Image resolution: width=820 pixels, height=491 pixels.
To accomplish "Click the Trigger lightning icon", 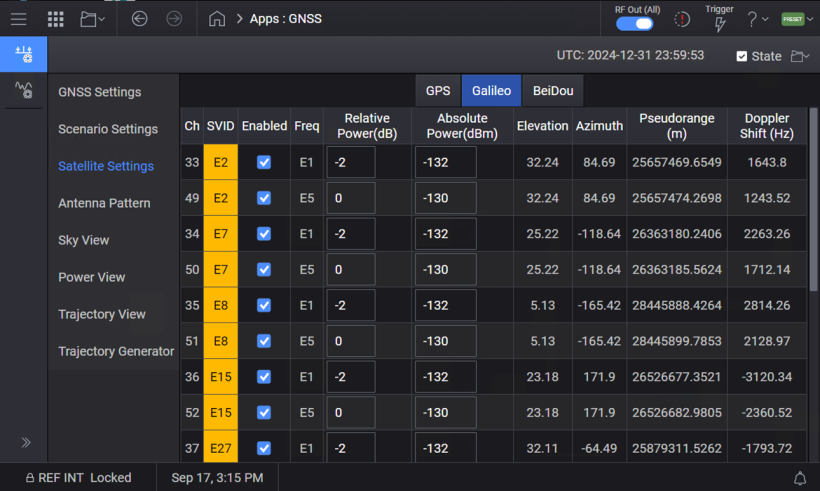I will pos(719,23).
